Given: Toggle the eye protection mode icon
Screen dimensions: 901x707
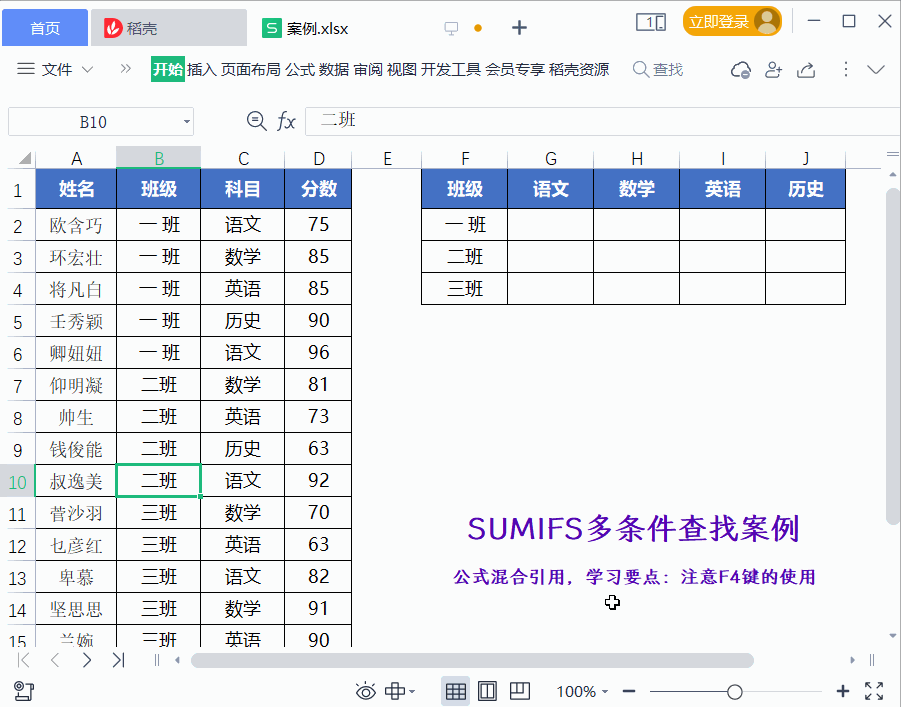Looking at the screenshot, I should [x=365, y=691].
